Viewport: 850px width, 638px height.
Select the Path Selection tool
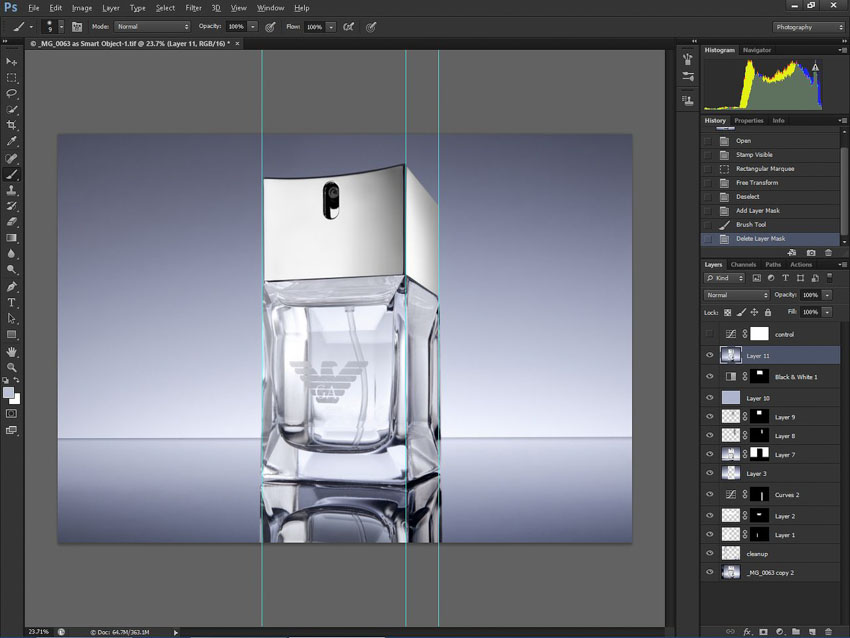[11, 318]
